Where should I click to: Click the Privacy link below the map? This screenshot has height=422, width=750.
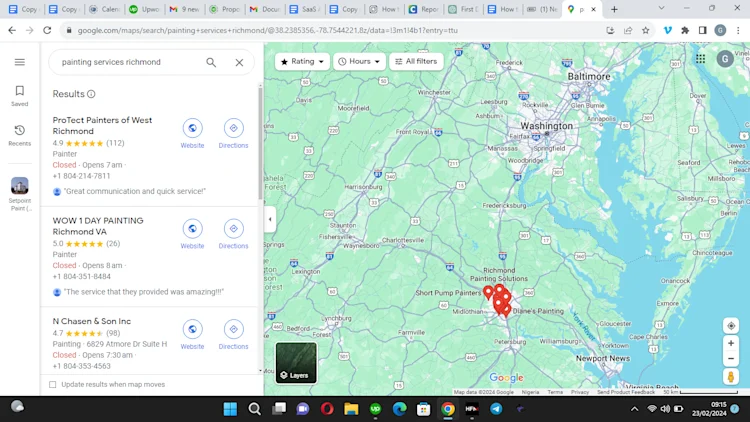click(580, 392)
